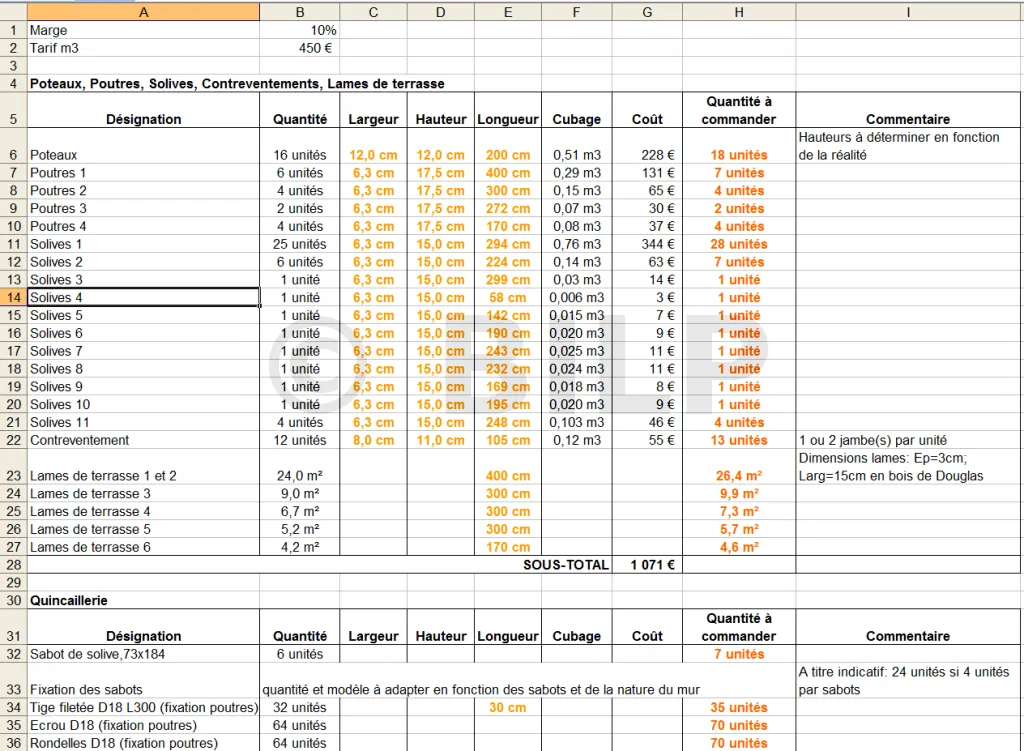Image resolution: width=1024 pixels, height=751 pixels.
Task: Select the Sabot de solive,73x184 cell
Action: coord(143,654)
